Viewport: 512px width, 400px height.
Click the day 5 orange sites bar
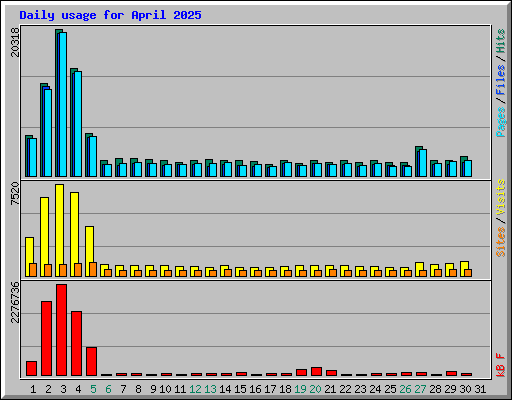coord(93,269)
